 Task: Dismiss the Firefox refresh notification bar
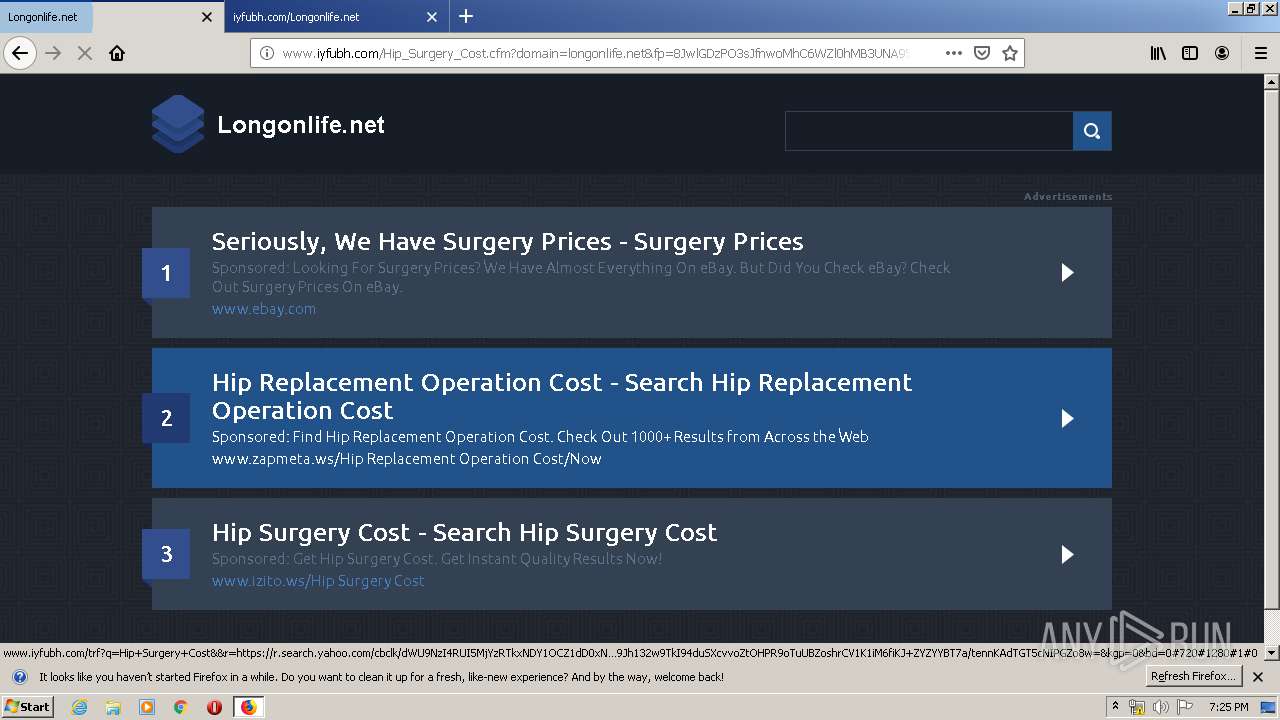pyautogui.click(x=1258, y=677)
